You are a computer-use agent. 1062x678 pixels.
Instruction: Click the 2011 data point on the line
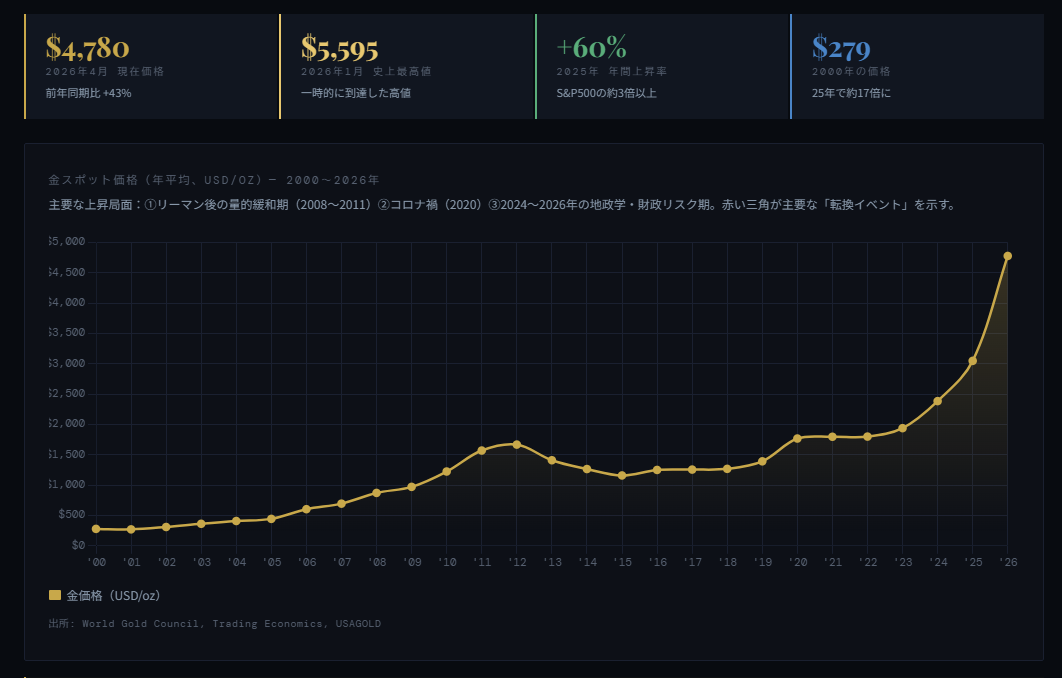click(481, 450)
